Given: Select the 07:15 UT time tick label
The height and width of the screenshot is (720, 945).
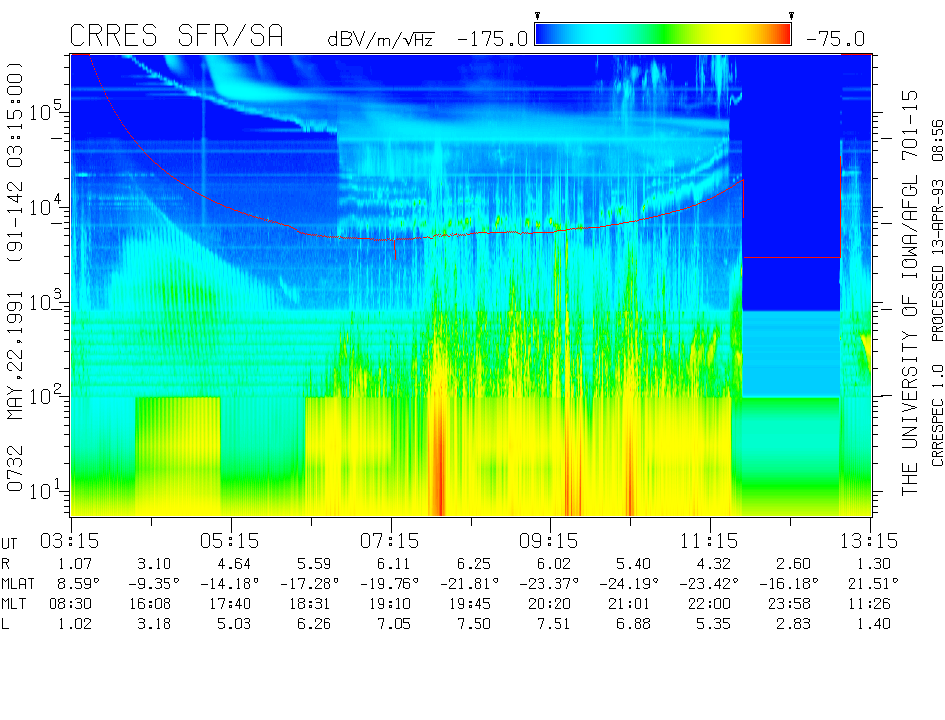Looking at the screenshot, I should coord(391,540).
